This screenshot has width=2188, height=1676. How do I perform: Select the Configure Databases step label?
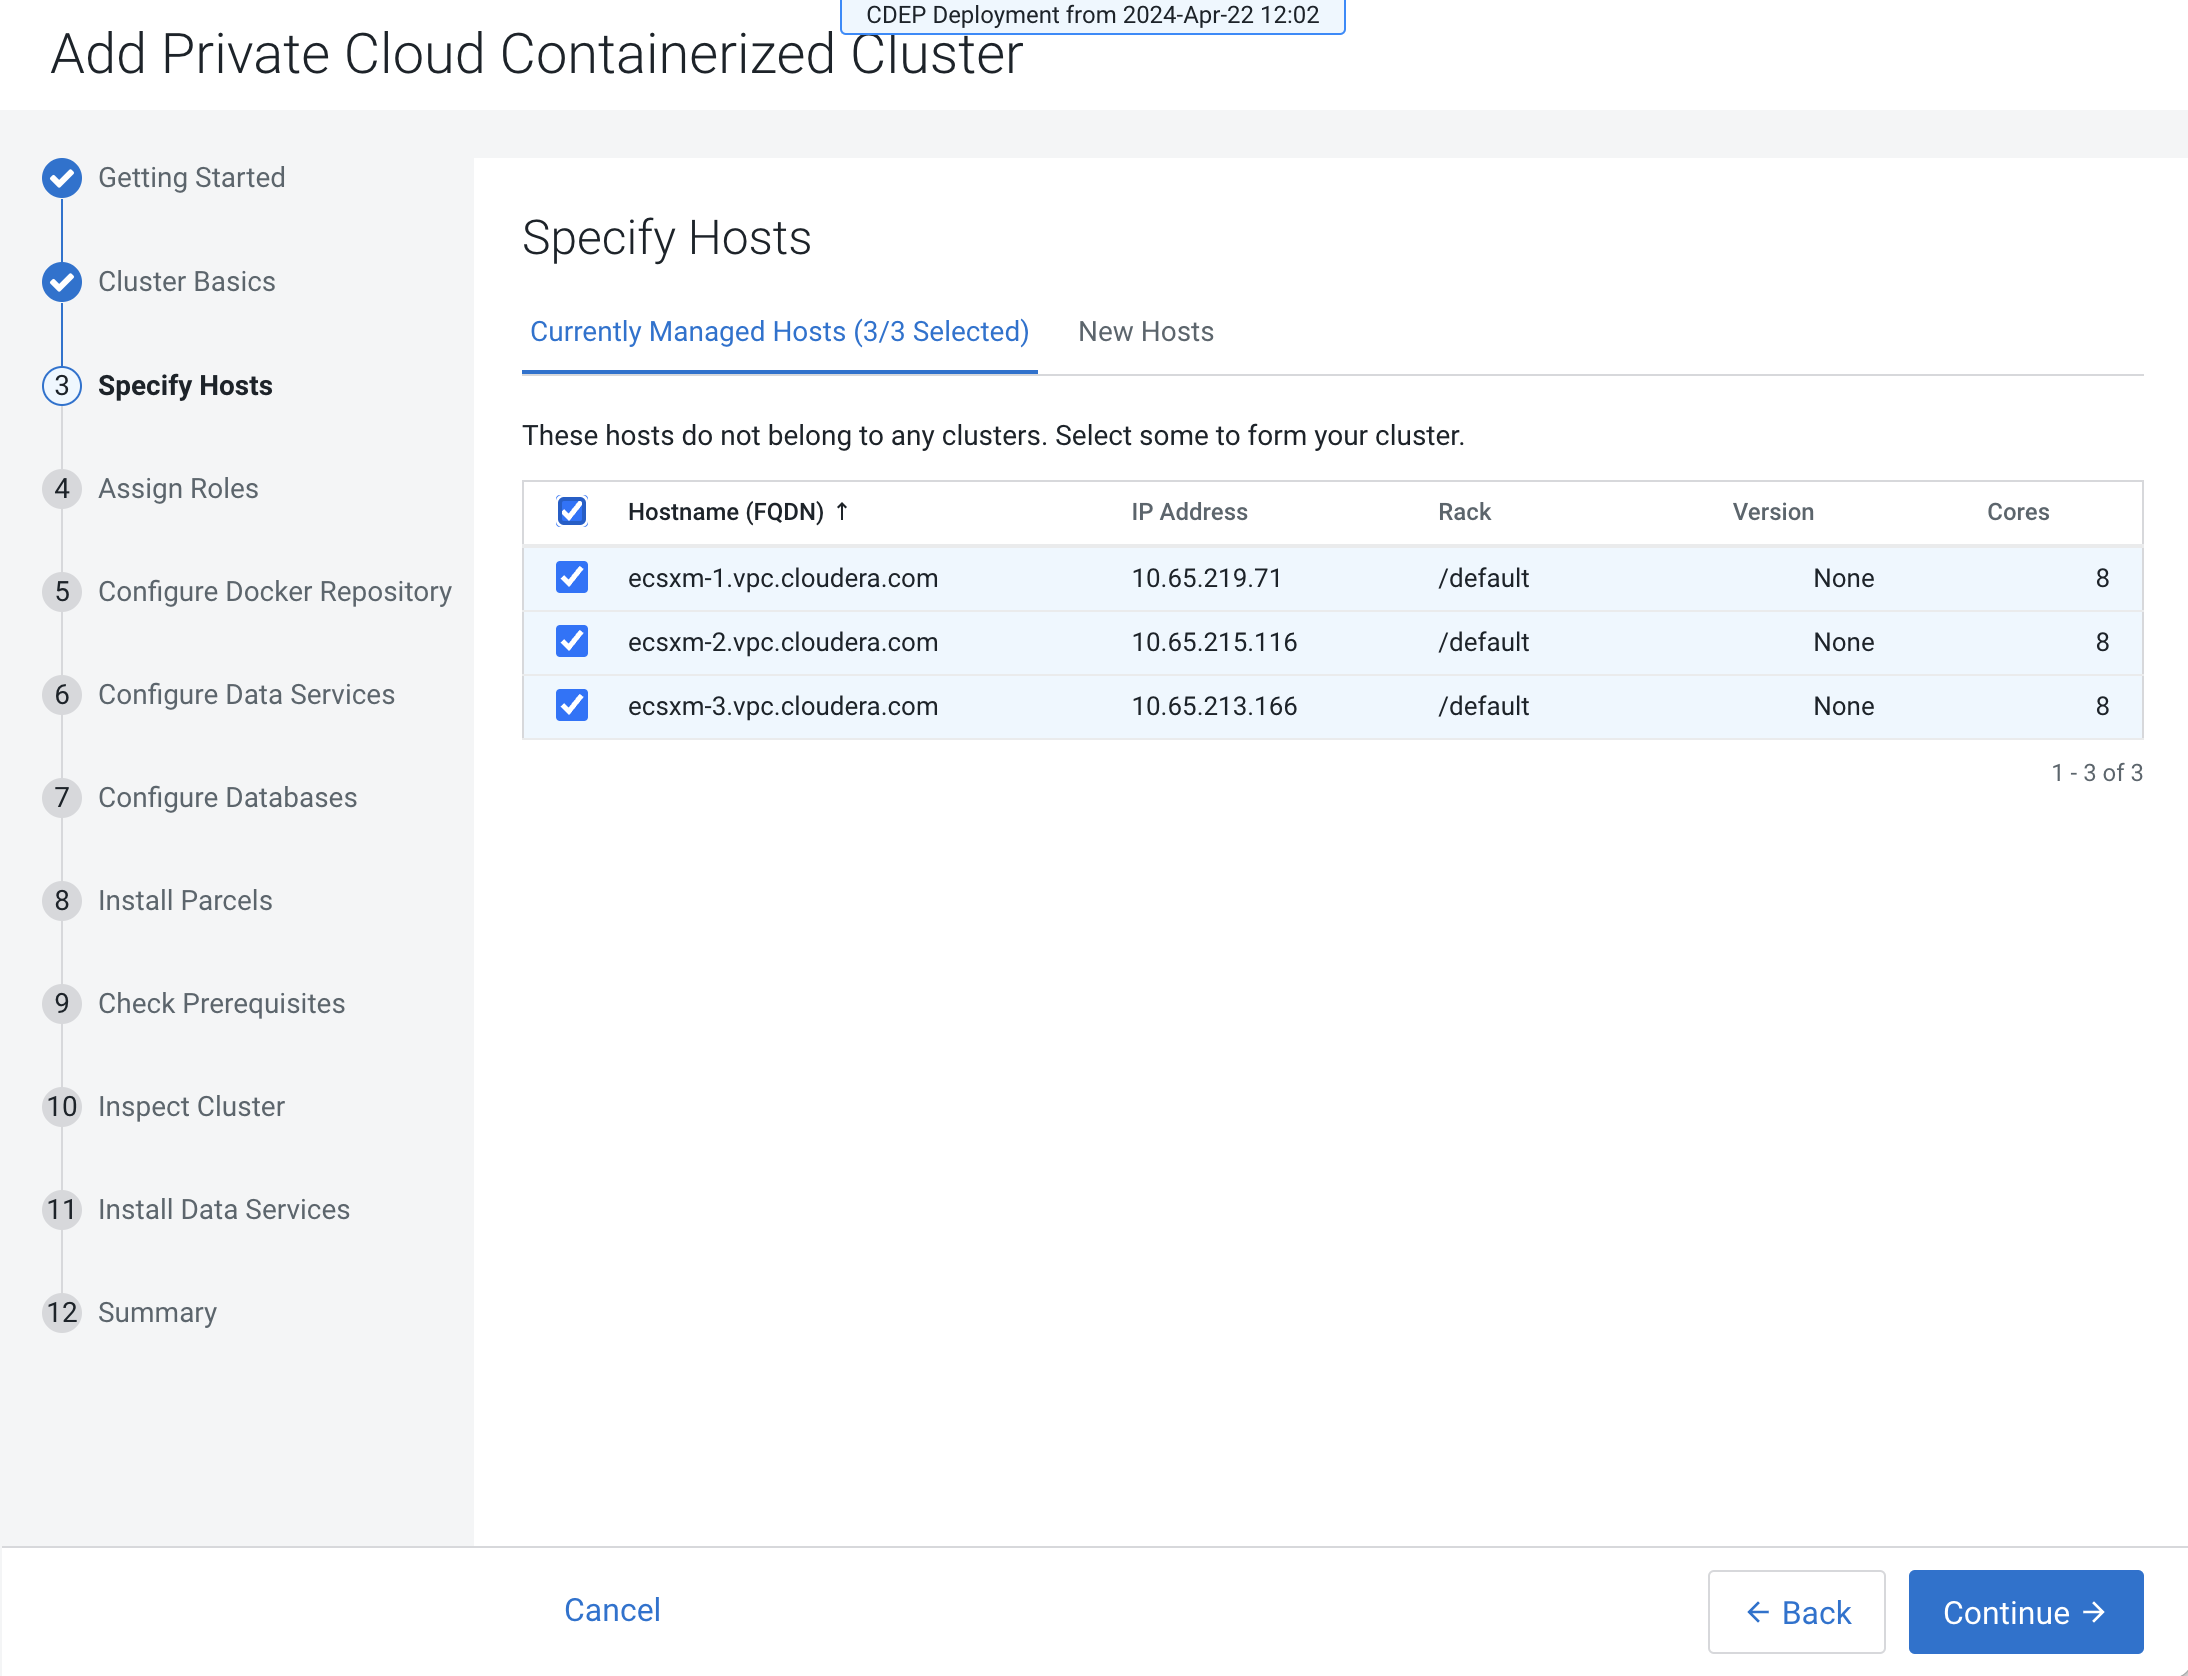pyautogui.click(x=228, y=798)
